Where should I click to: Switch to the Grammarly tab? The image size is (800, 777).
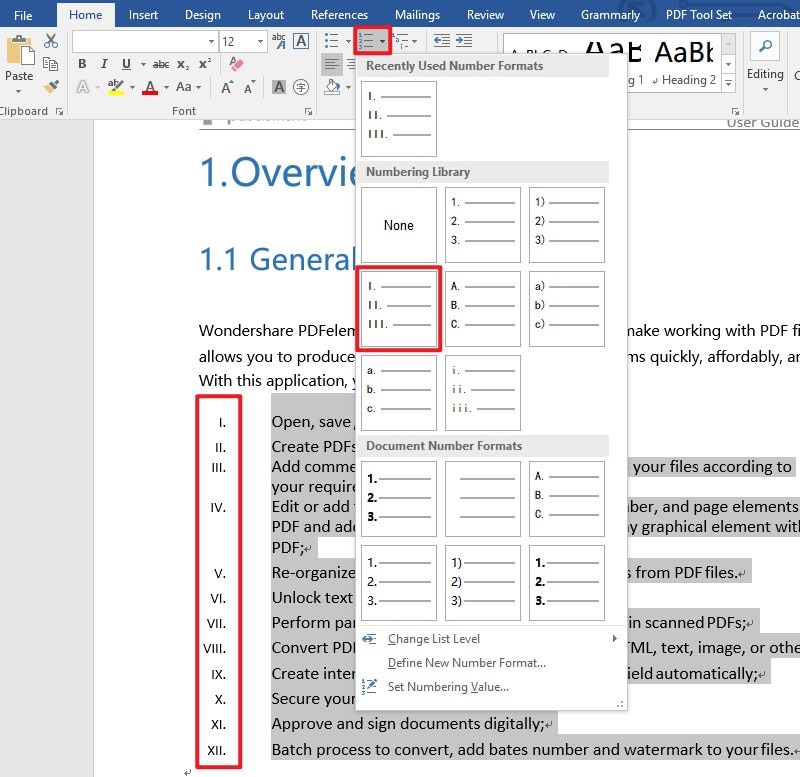point(610,15)
